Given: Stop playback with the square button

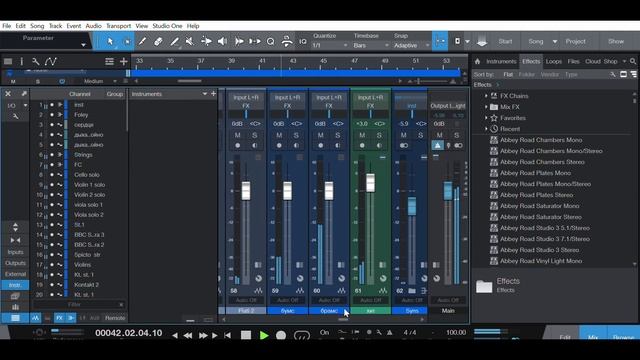Looking at the screenshot, I should (x=246, y=335).
